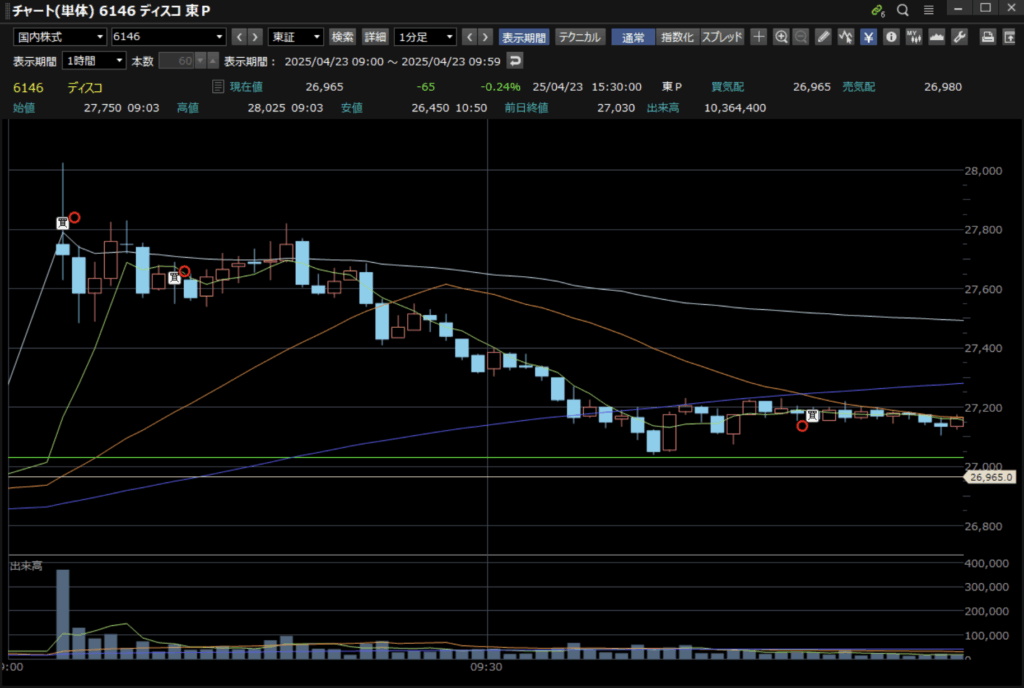The height and width of the screenshot is (688, 1024).
Task: Click the 26,965.0 current price marker
Action: (991, 478)
